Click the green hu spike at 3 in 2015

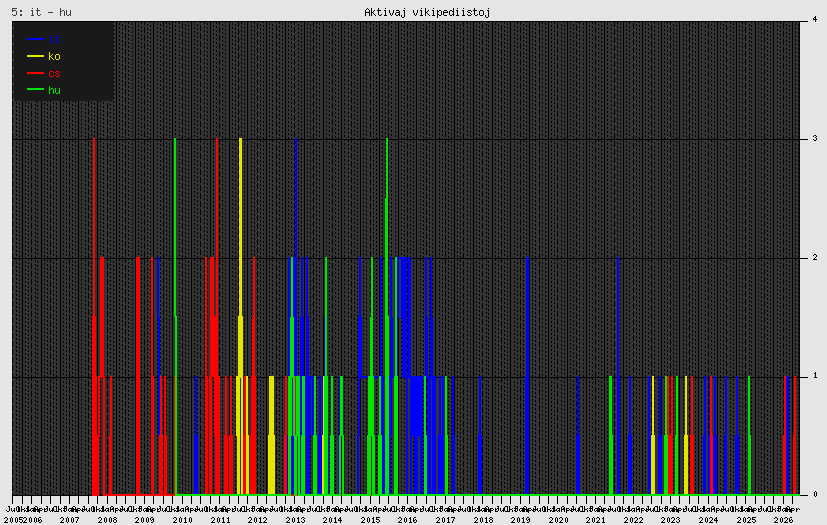[x=387, y=317]
